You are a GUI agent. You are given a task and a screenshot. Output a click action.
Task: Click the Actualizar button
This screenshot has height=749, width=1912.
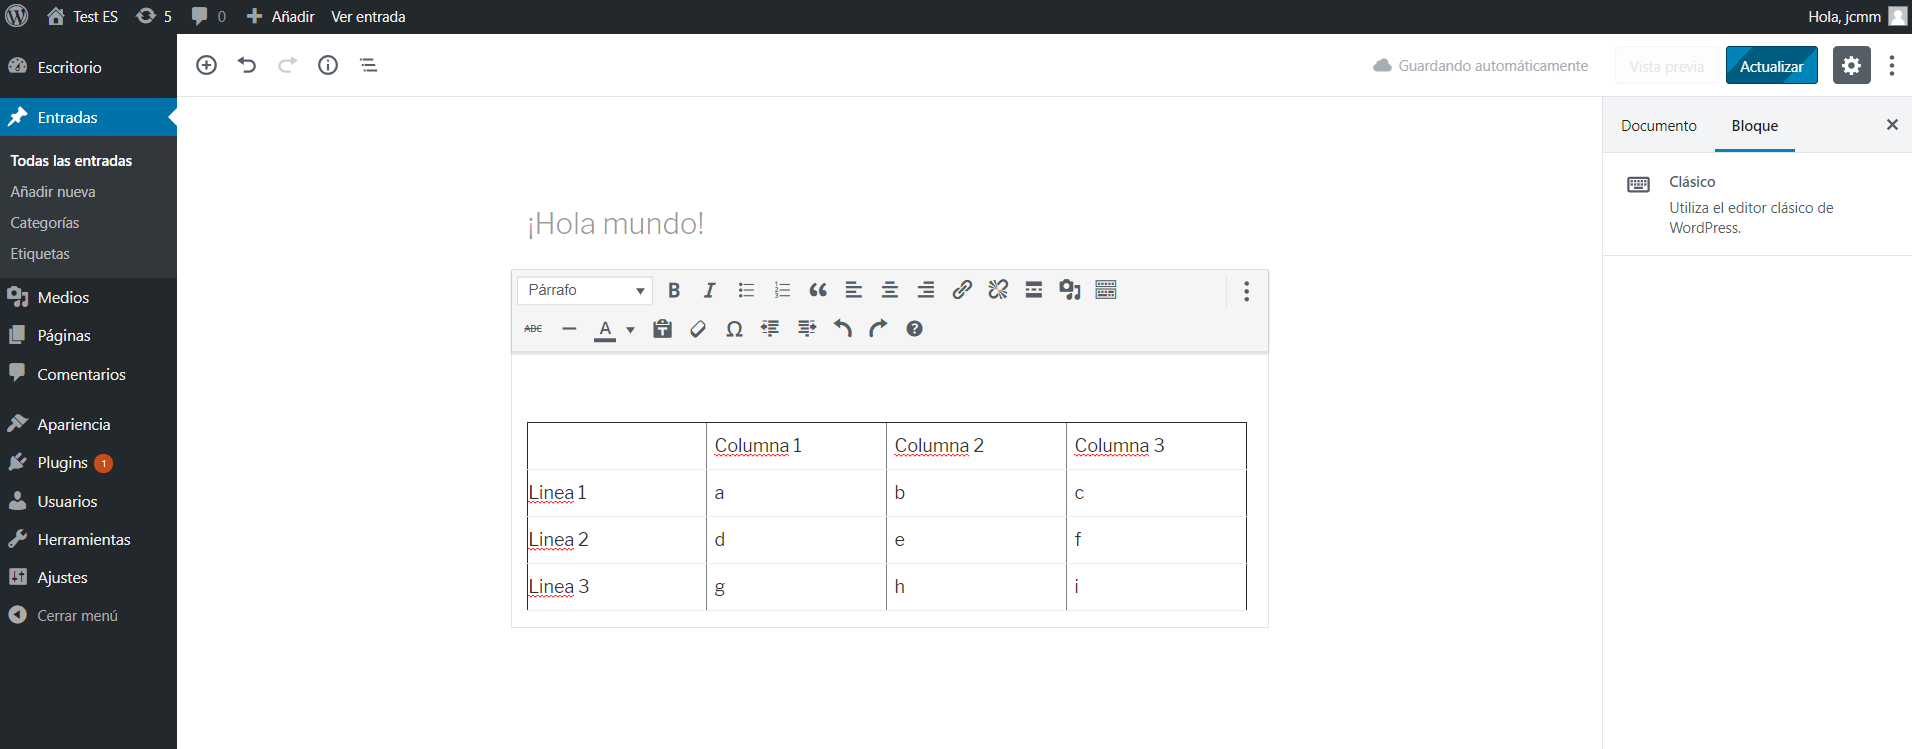1771,66
